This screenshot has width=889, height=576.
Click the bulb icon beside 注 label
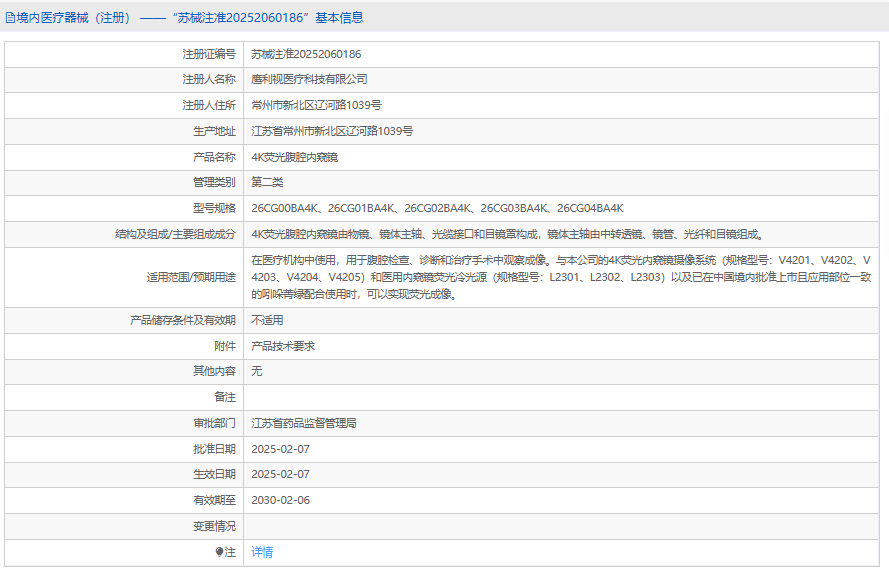pos(219,552)
